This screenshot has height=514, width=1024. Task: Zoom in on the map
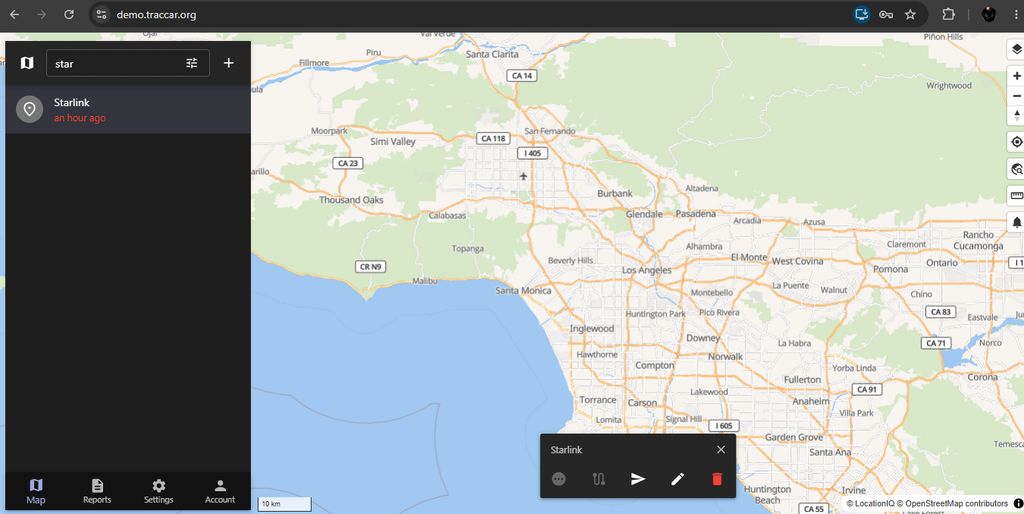click(1017, 76)
